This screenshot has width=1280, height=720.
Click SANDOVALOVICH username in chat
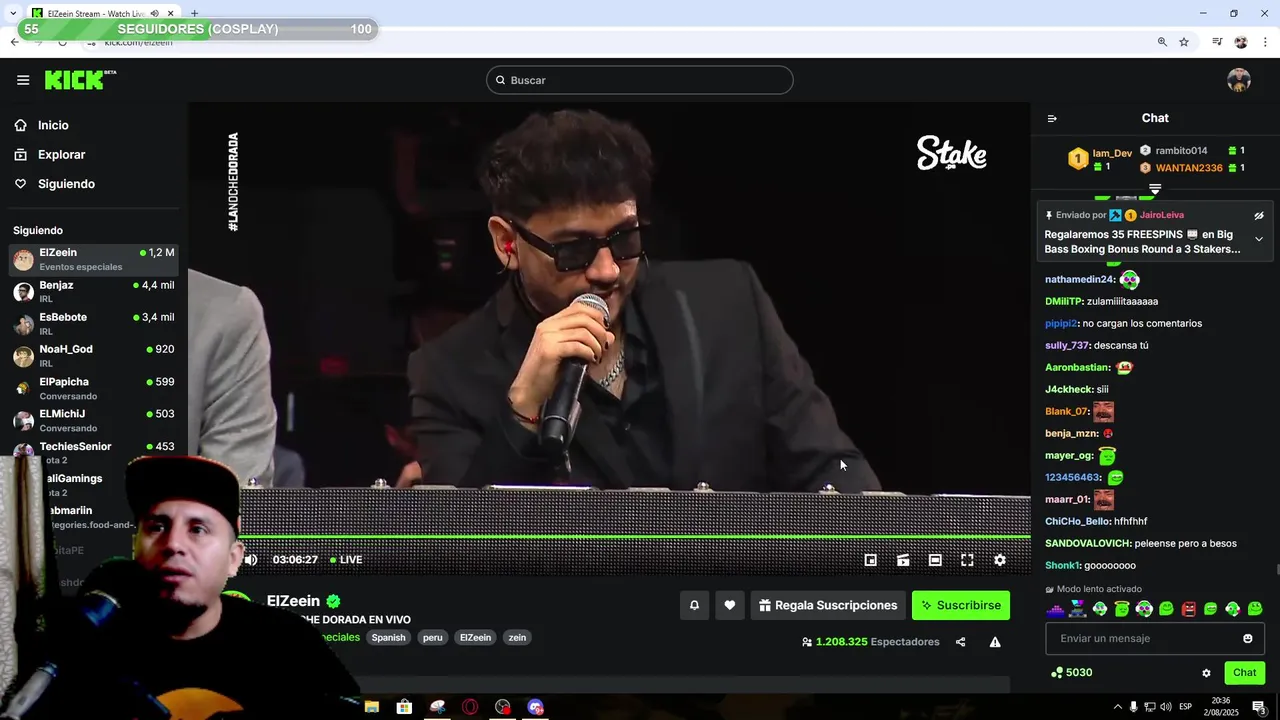[1088, 543]
